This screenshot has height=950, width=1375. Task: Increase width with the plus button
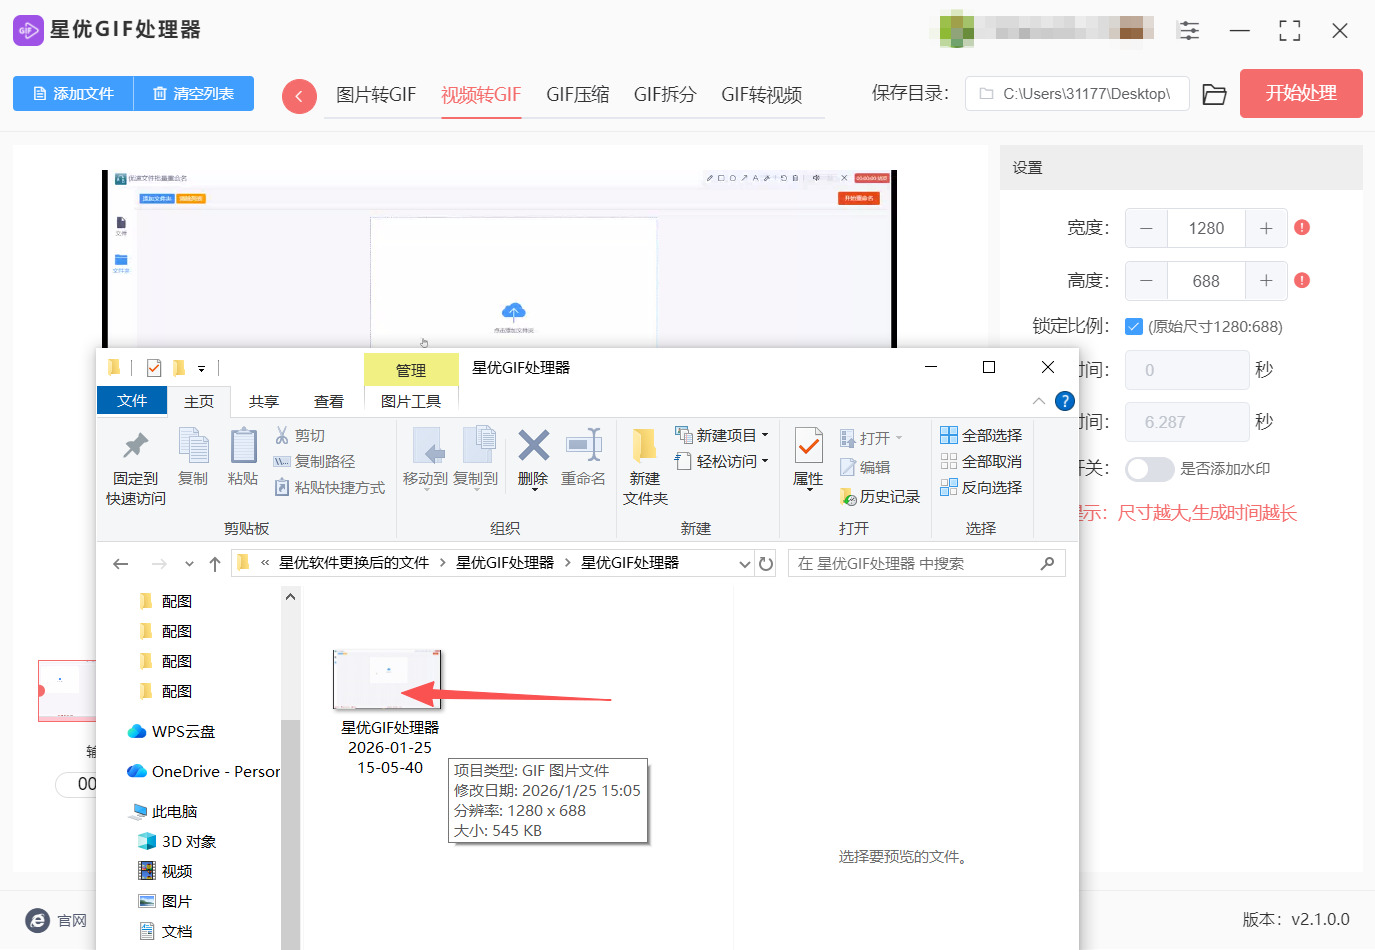tap(1266, 228)
